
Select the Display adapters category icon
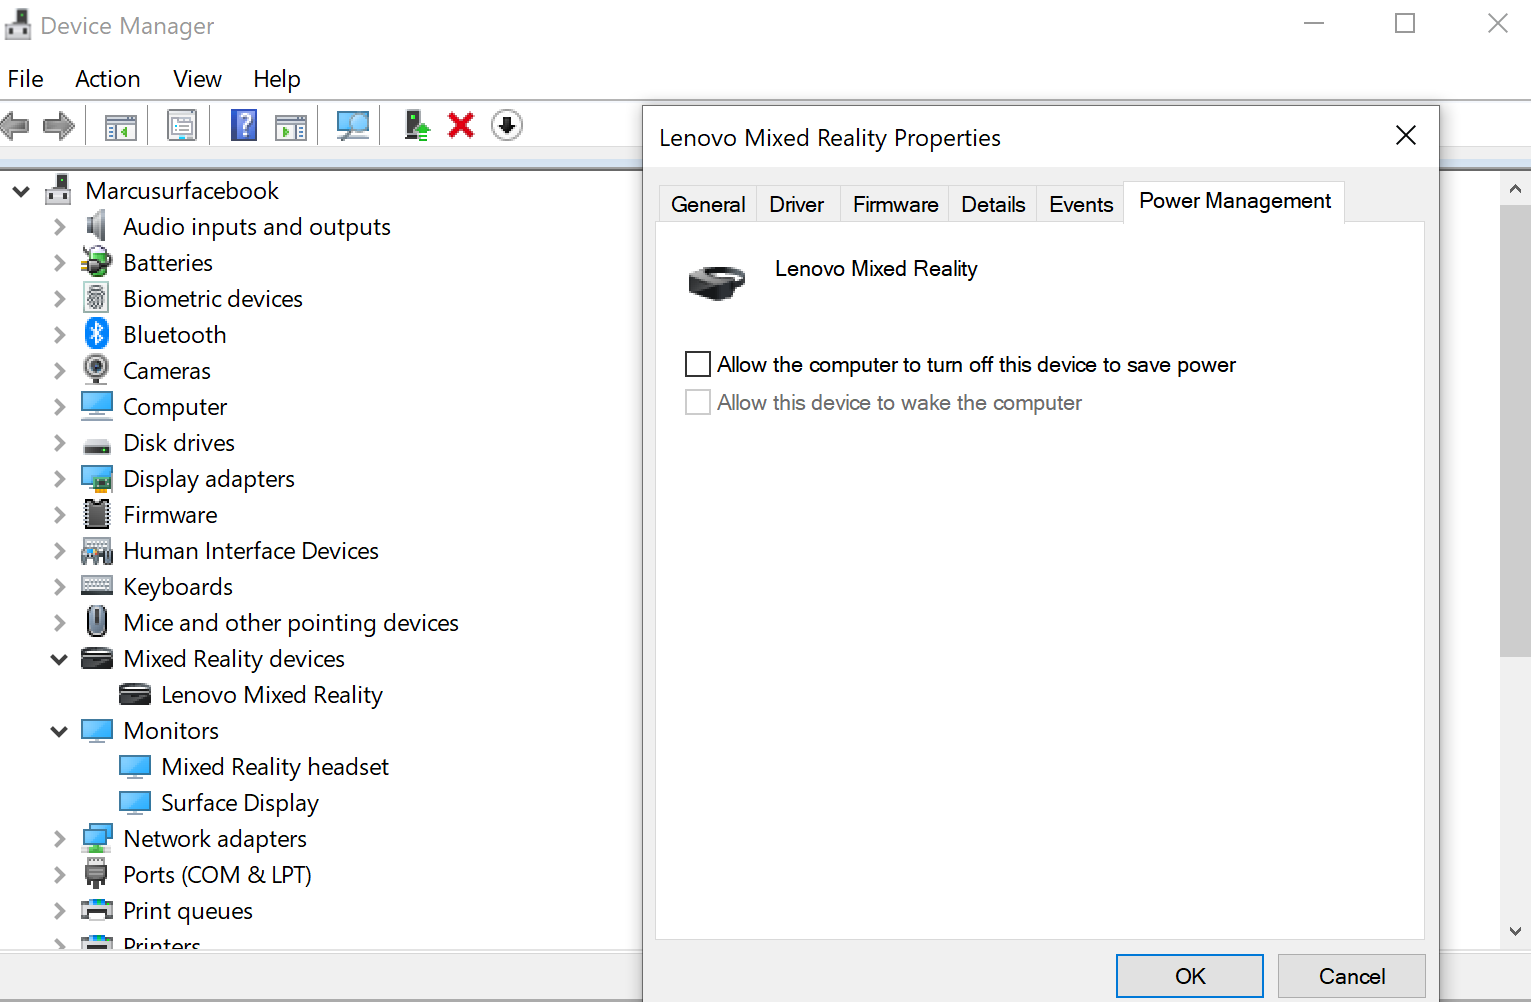pyautogui.click(x=97, y=478)
